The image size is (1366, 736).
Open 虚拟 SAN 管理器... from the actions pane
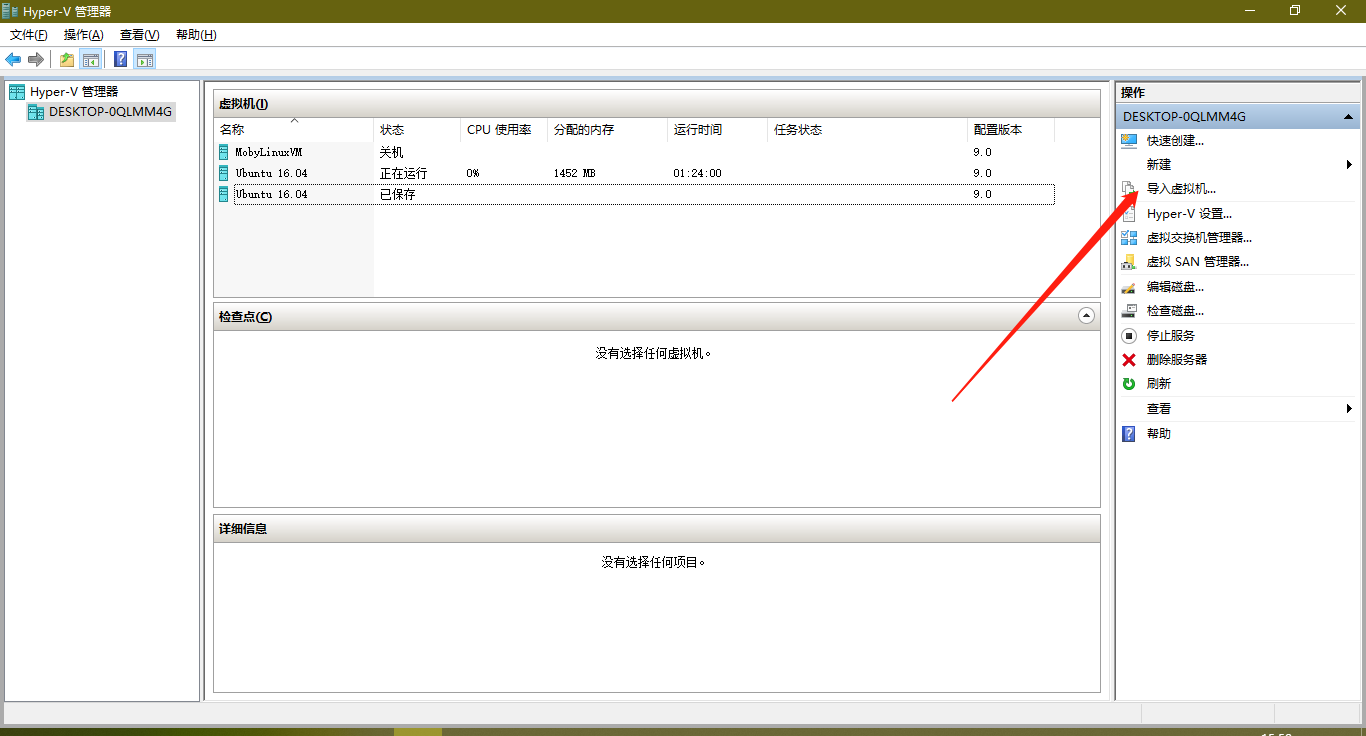[1198, 262]
